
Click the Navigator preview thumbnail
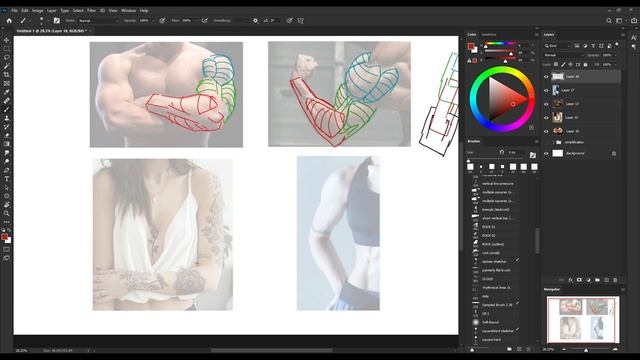click(x=583, y=320)
